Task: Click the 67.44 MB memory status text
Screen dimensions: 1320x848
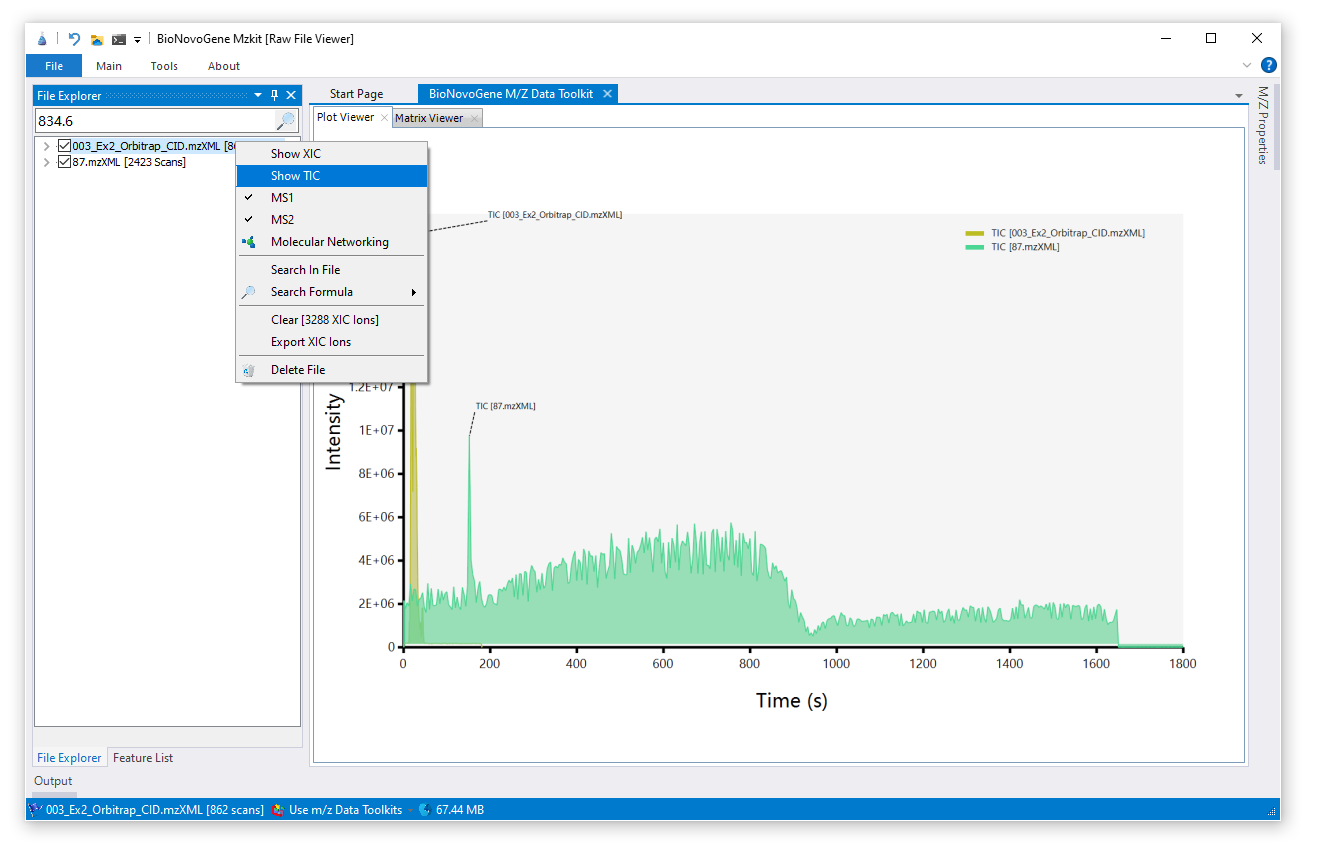Action: click(460, 810)
